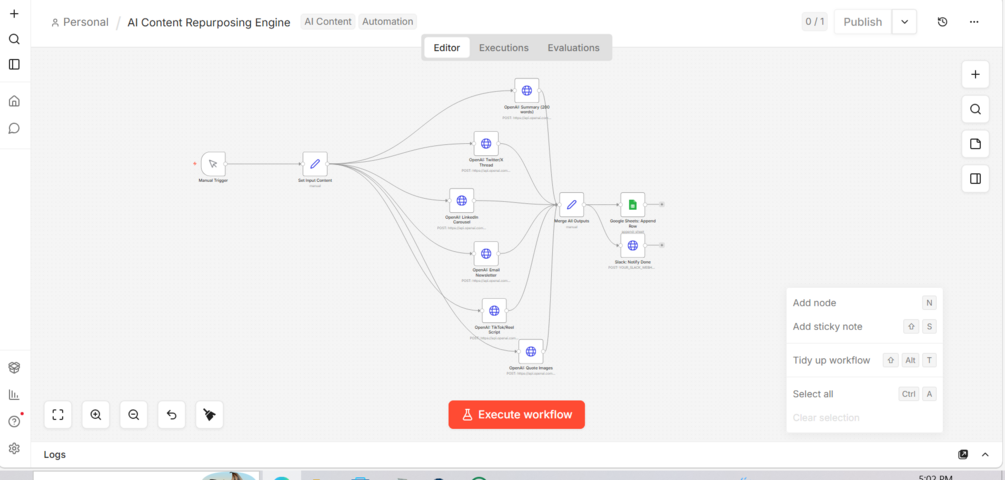Choose Add node from the context menu
This screenshot has width=1005, height=480.
[x=864, y=302]
